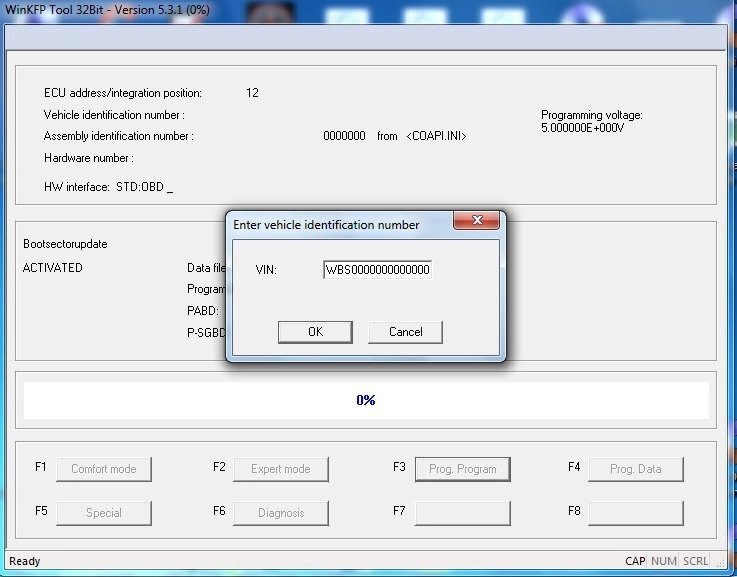This screenshot has height=577, width=737.
Task: Click the F1 key label
Action: tap(41, 467)
